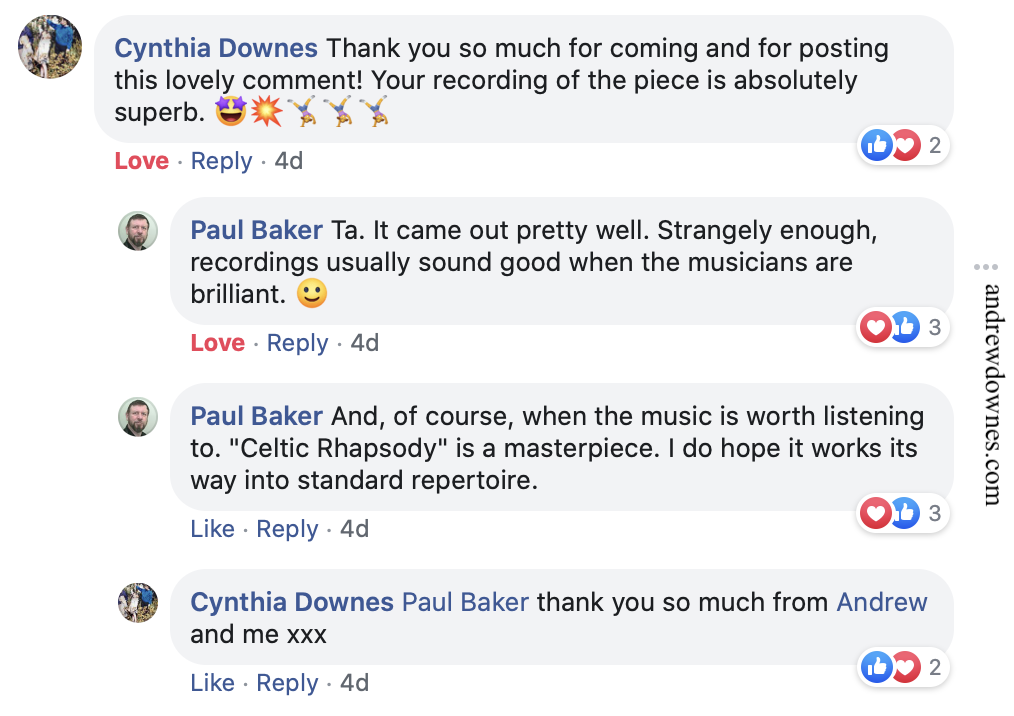Reply to Cynthia's top comment
Viewport: 1014px width, 716px height.
tap(221, 161)
